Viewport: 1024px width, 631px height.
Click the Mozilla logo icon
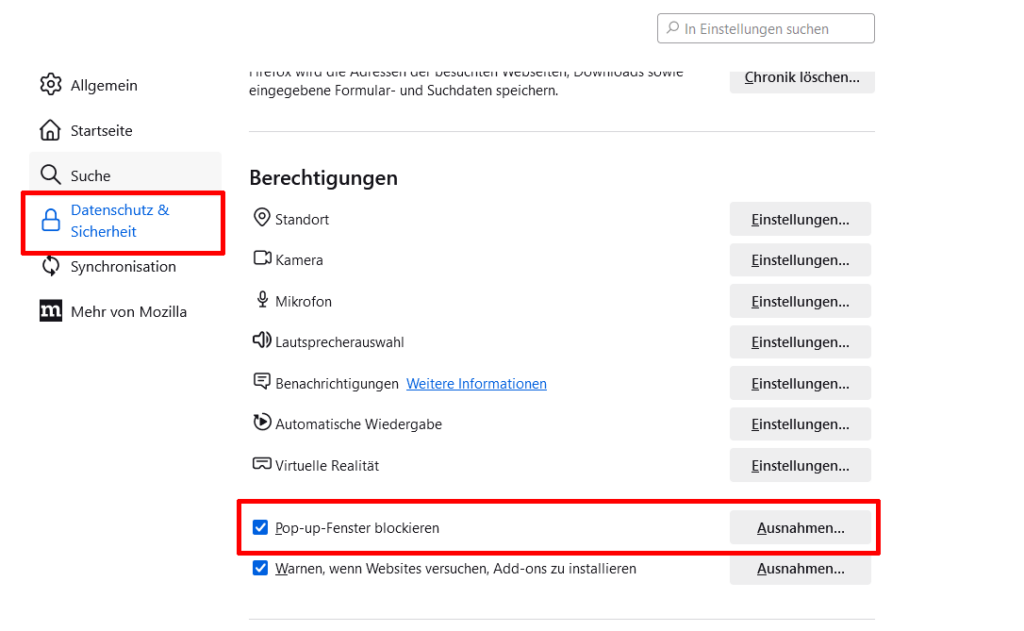tap(50, 311)
